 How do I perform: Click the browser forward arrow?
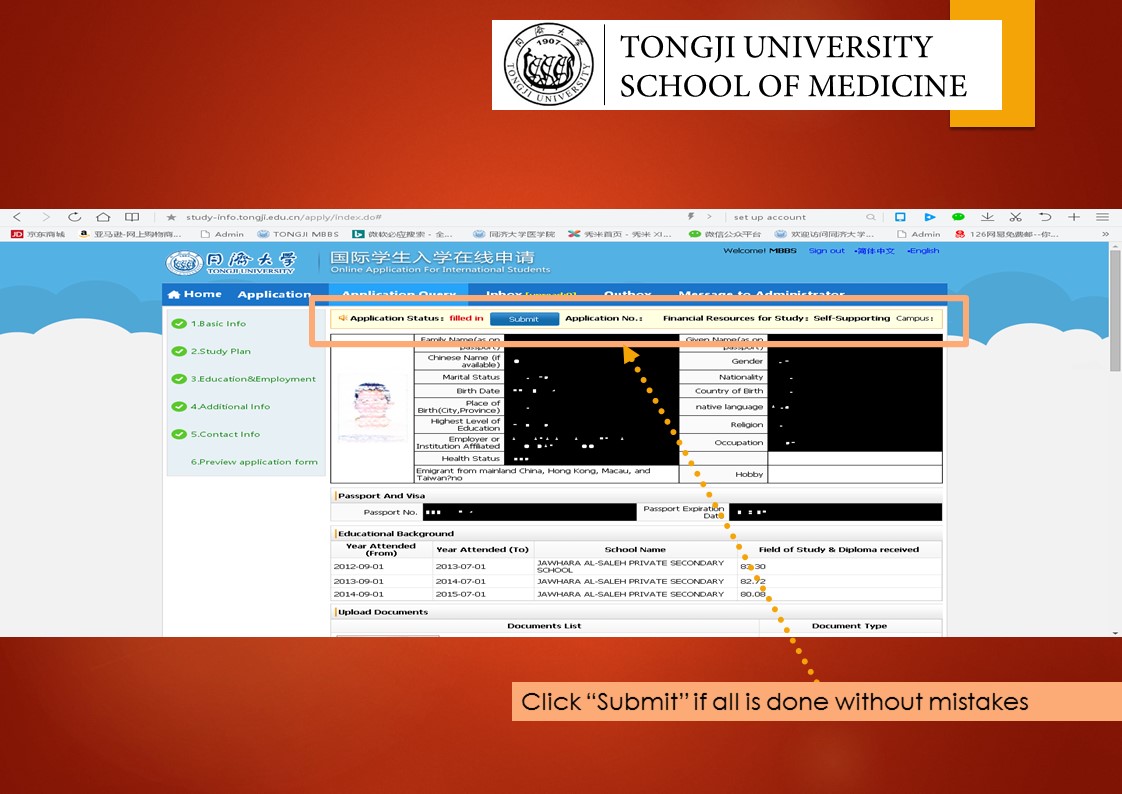46,217
